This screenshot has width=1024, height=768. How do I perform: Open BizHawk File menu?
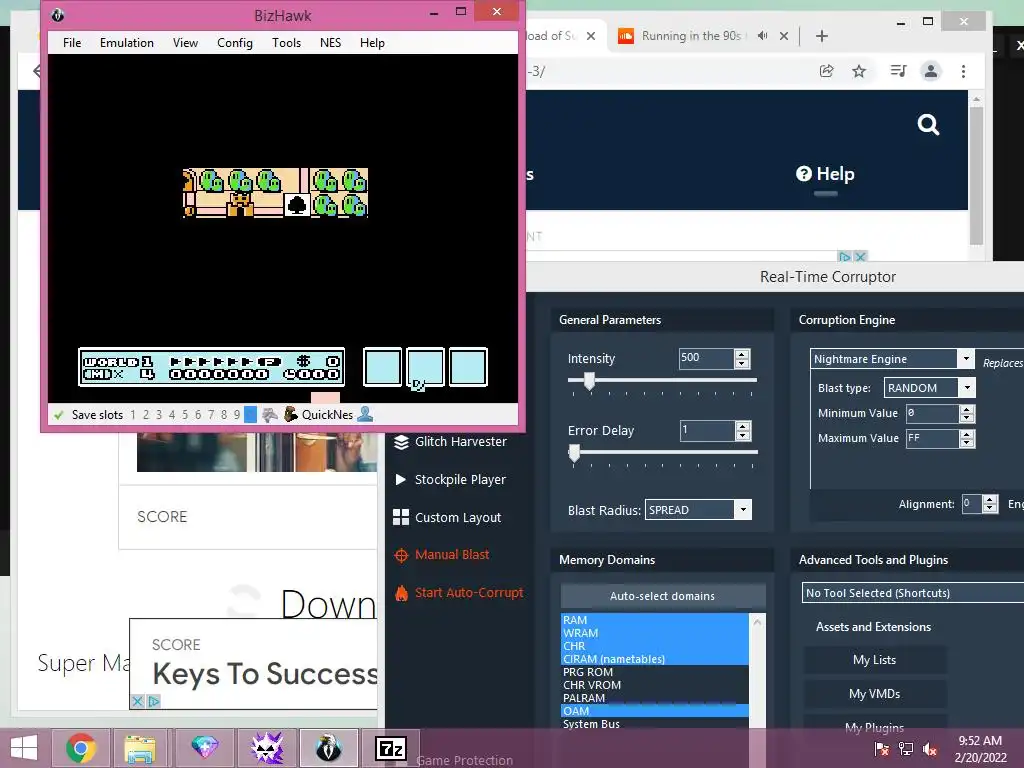(x=72, y=42)
